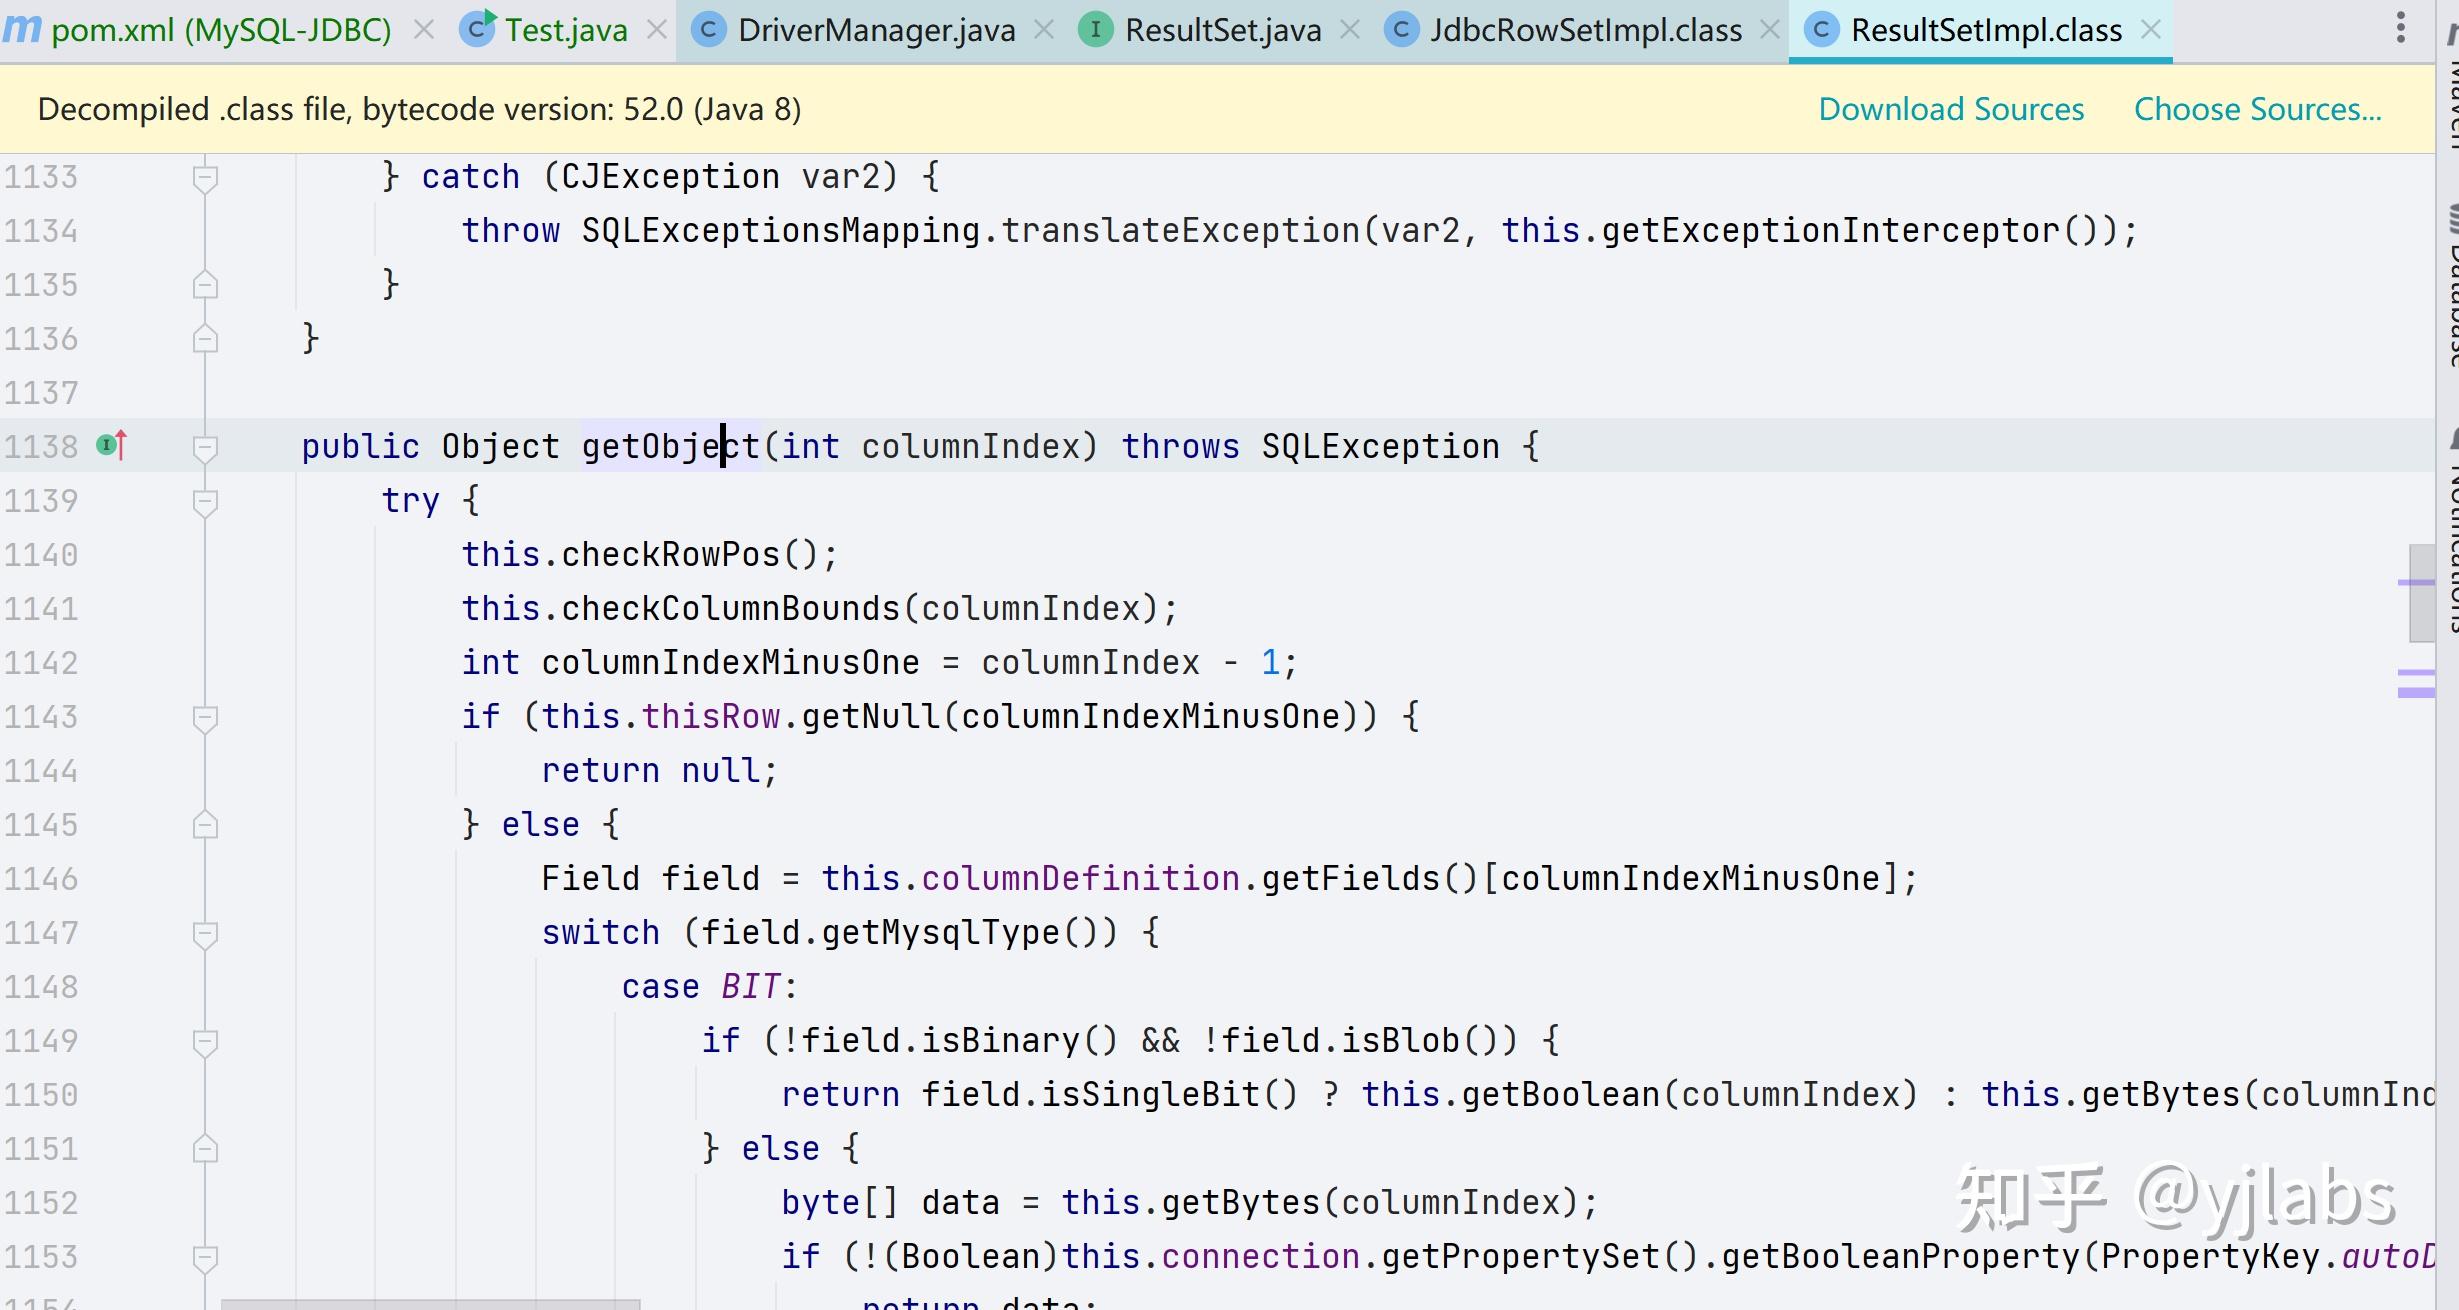
Task: Select the JdbcRowSetImpl.class tab
Action: [1585, 30]
